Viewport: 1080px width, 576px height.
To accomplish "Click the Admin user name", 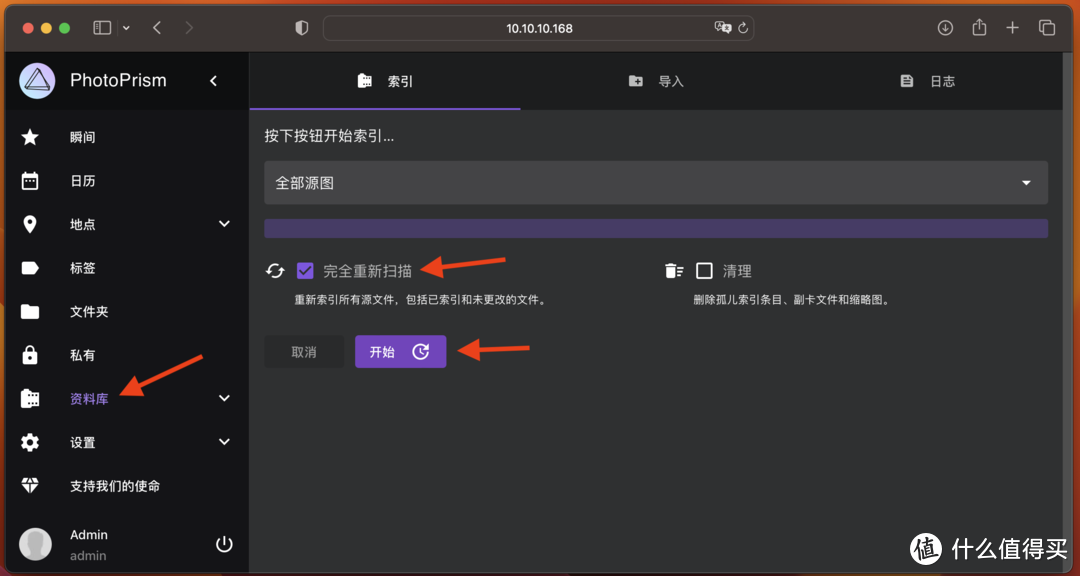I will (89, 535).
